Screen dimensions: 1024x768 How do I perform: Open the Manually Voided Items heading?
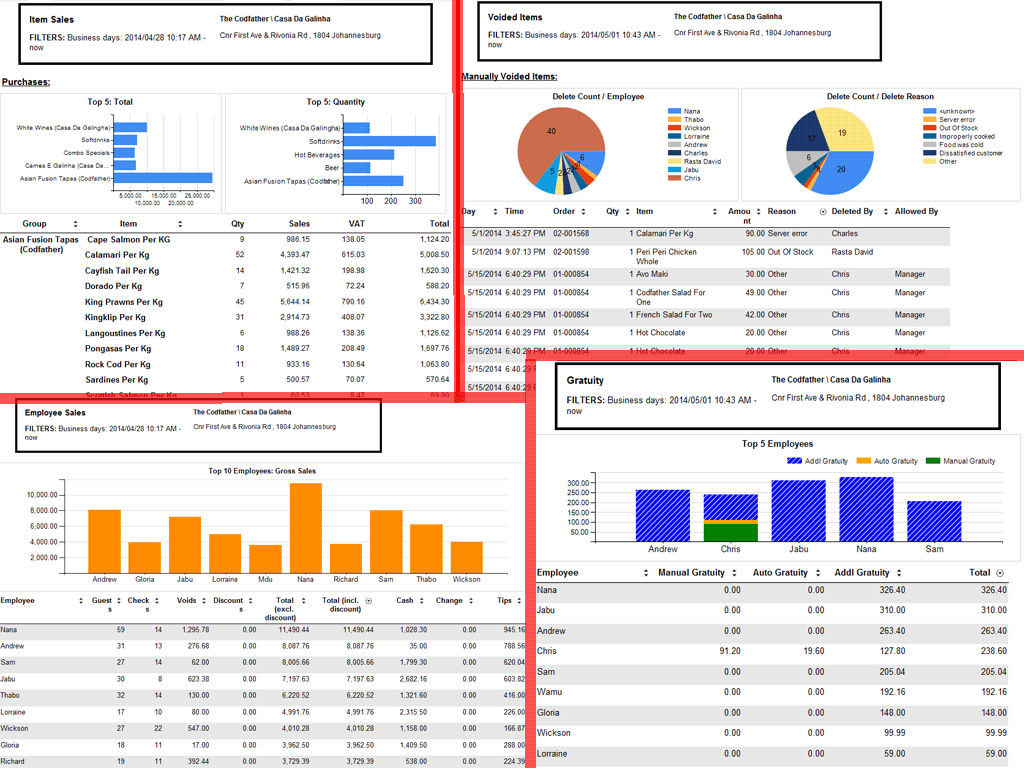509,77
